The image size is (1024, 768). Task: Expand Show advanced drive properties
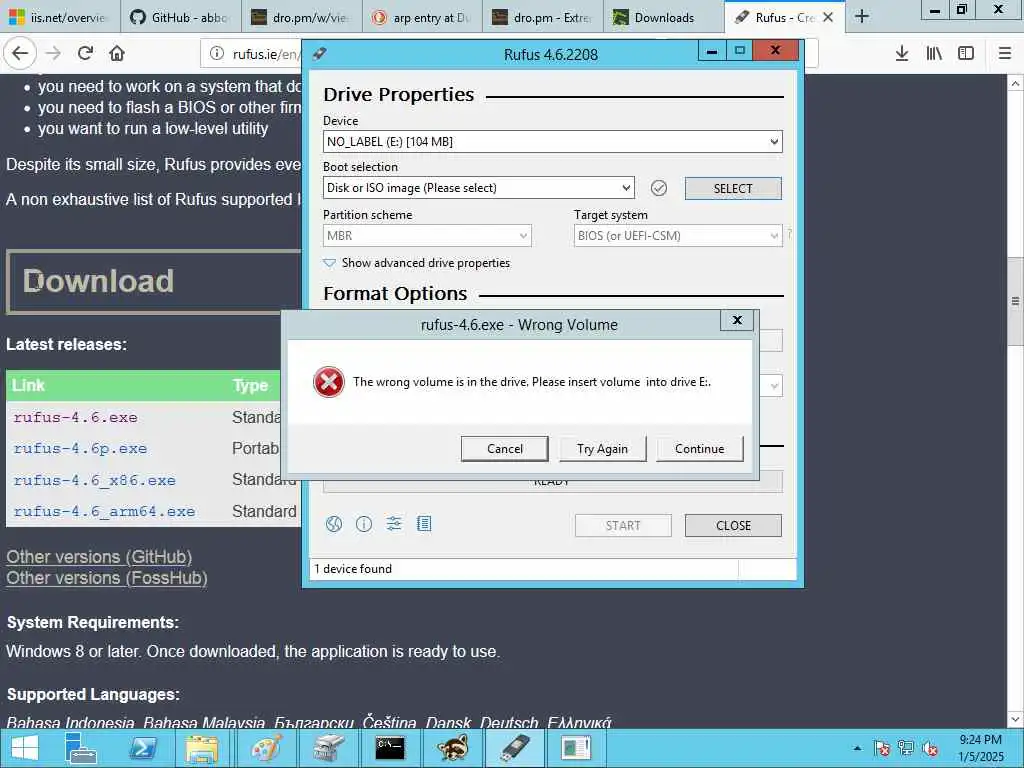(x=417, y=263)
